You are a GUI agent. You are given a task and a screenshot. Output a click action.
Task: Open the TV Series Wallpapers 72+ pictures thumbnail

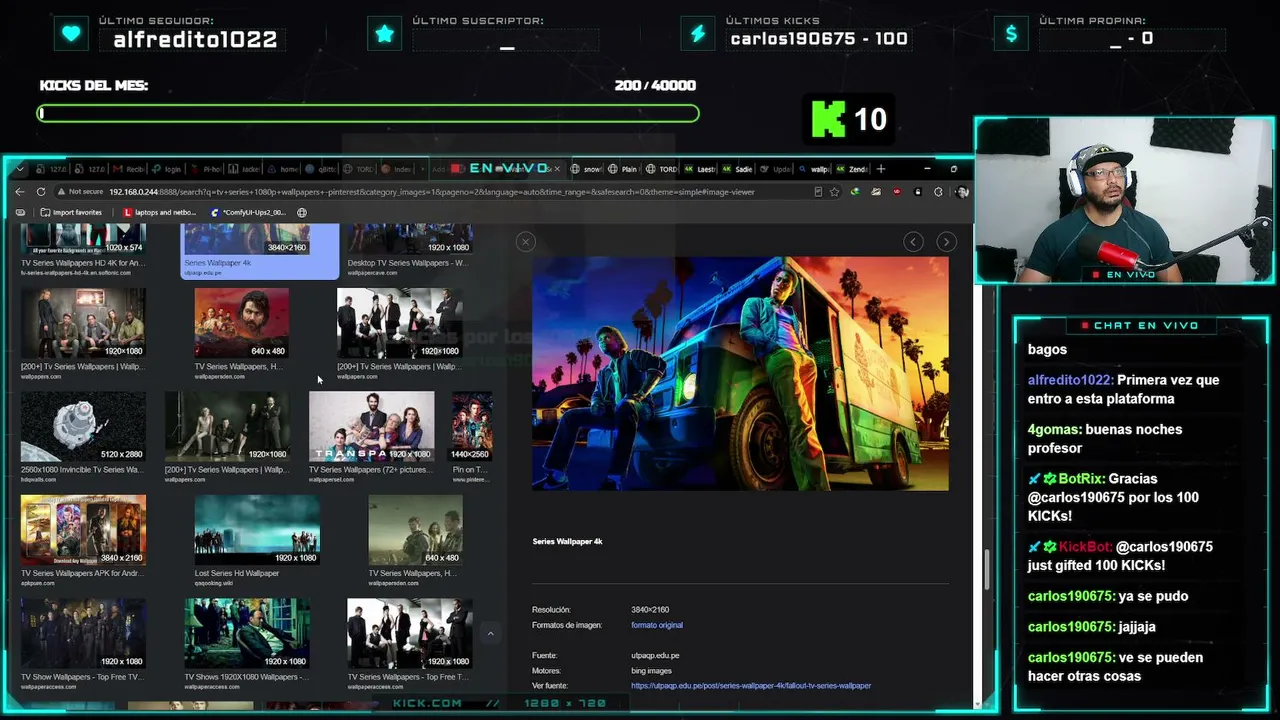[x=371, y=426]
